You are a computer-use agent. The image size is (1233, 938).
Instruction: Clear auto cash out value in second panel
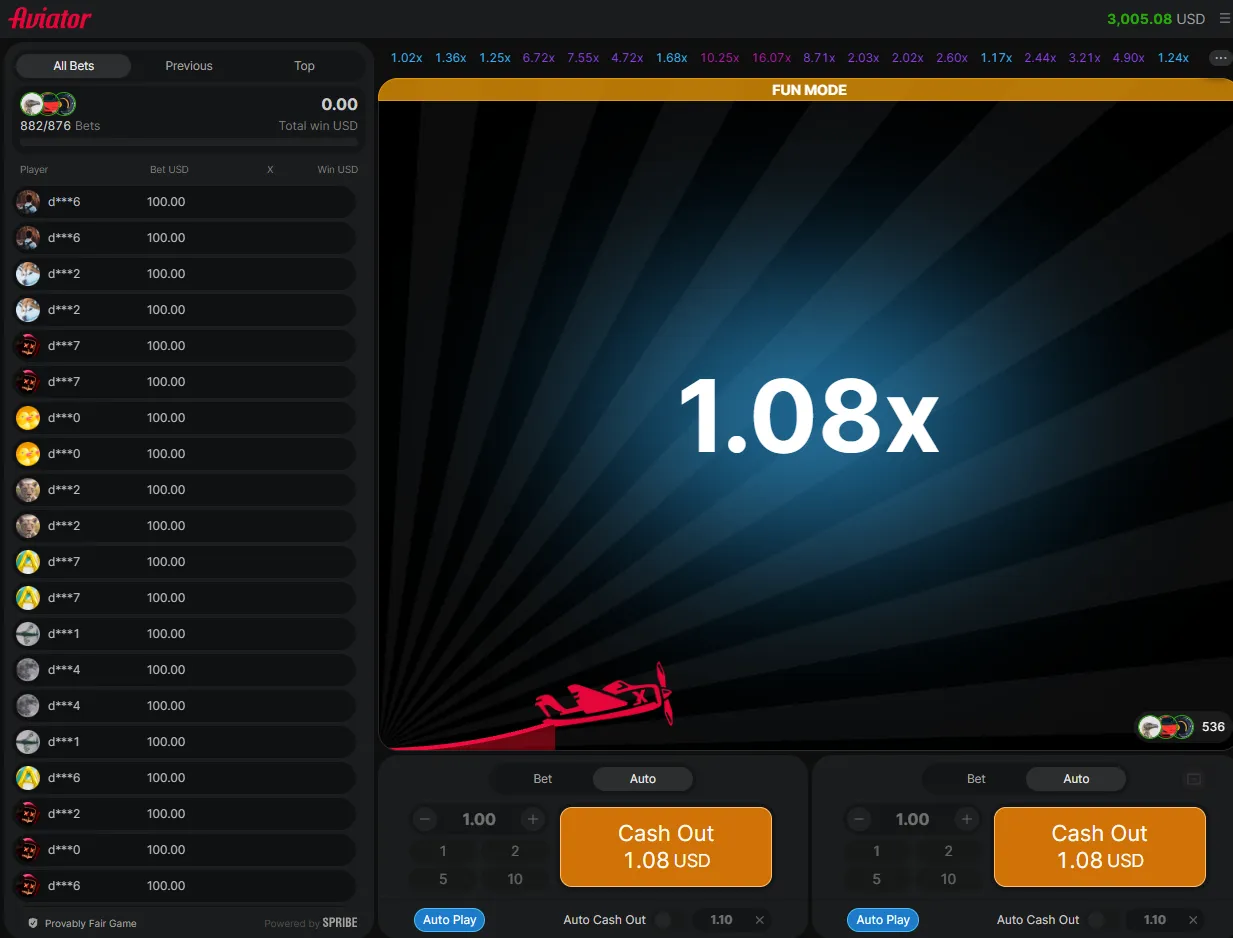click(x=1193, y=920)
